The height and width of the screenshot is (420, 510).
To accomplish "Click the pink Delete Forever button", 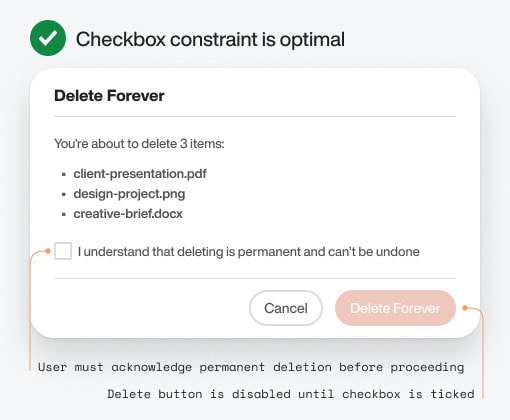I will click(395, 308).
